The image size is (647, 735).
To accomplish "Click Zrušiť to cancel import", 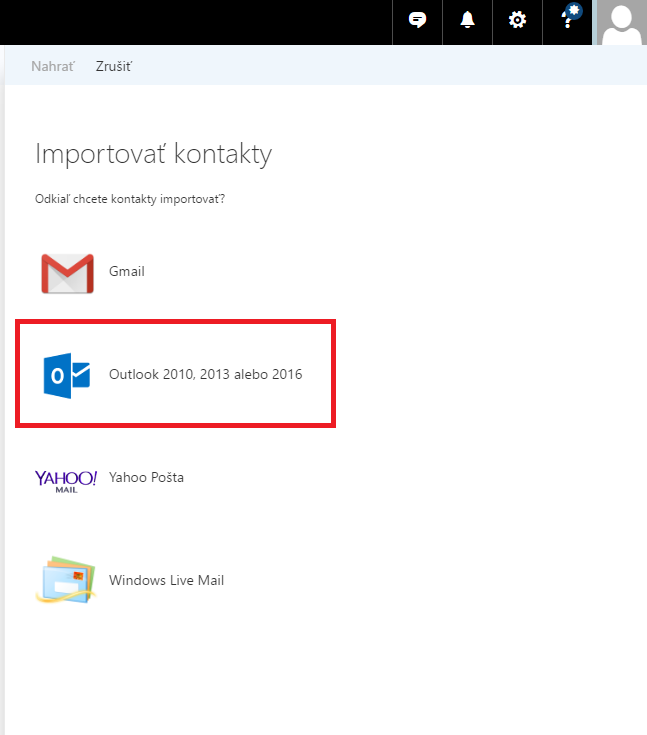I will (114, 66).
